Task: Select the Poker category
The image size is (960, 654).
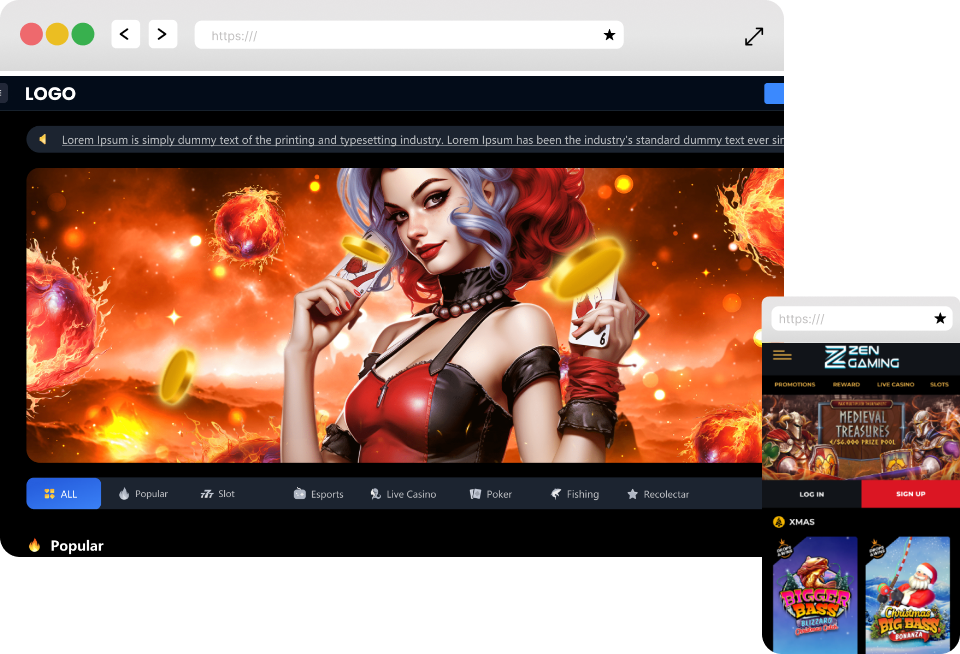Action: click(x=490, y=494)
